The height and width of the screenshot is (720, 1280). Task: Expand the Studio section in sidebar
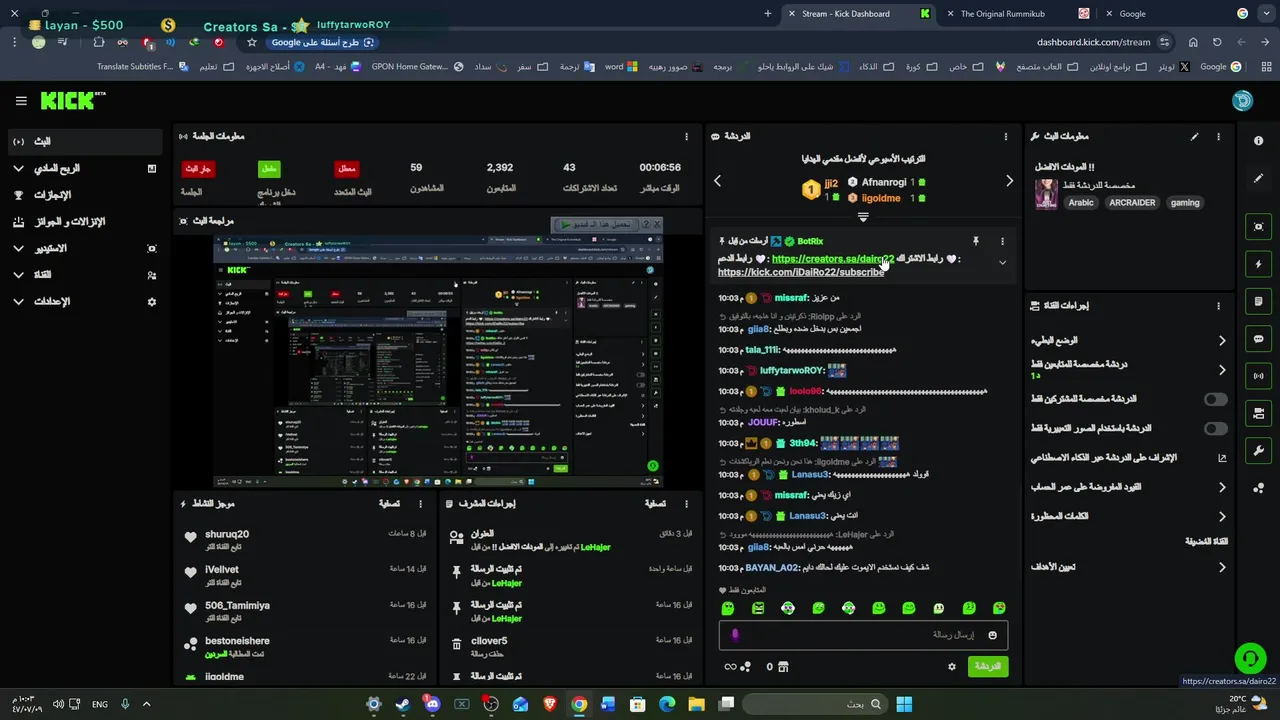pyautogui.click(x=83, y=248)
